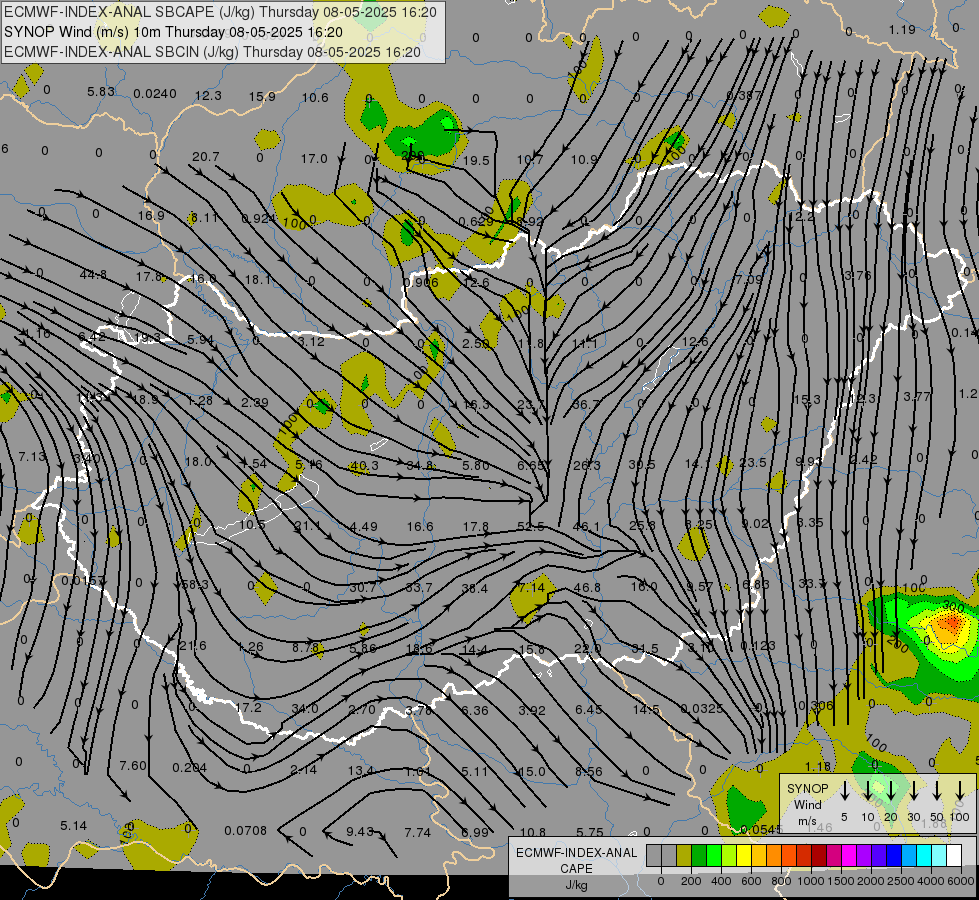Click the 'ECMWF-INDEX-ANAL CAPE' legend label
Image resolution: width=979 pixels, height=900 pixels.
[x=576, y=860]
